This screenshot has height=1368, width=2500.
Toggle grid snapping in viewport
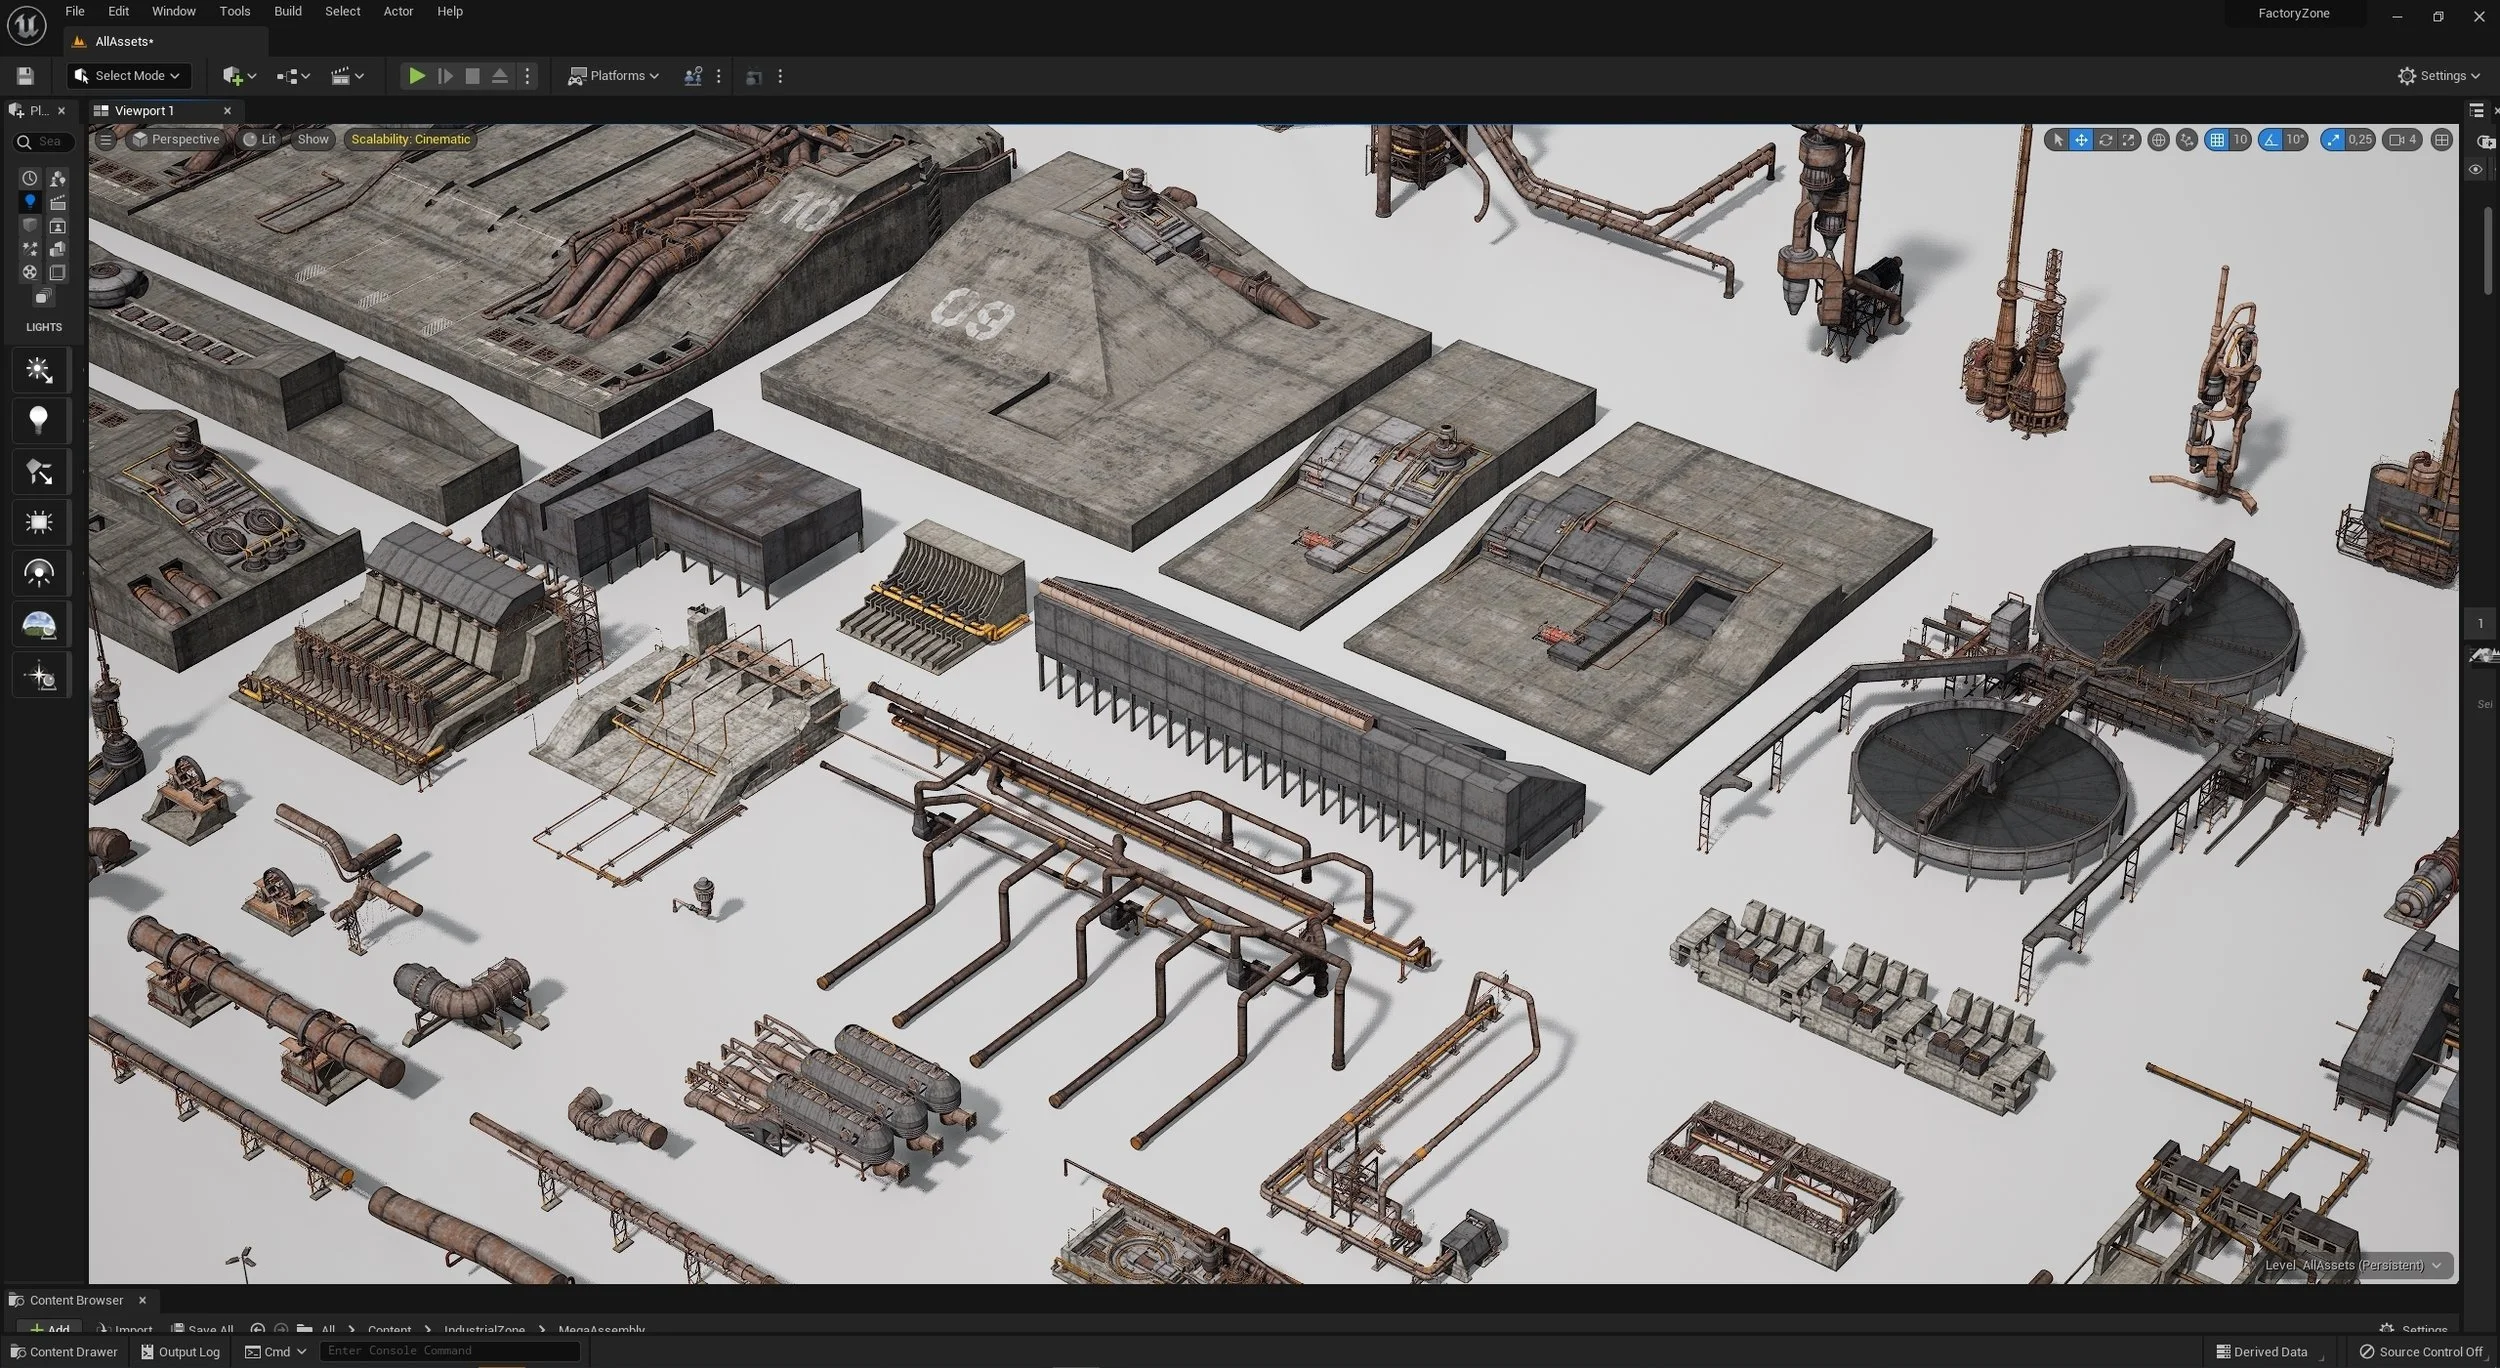2217,140
